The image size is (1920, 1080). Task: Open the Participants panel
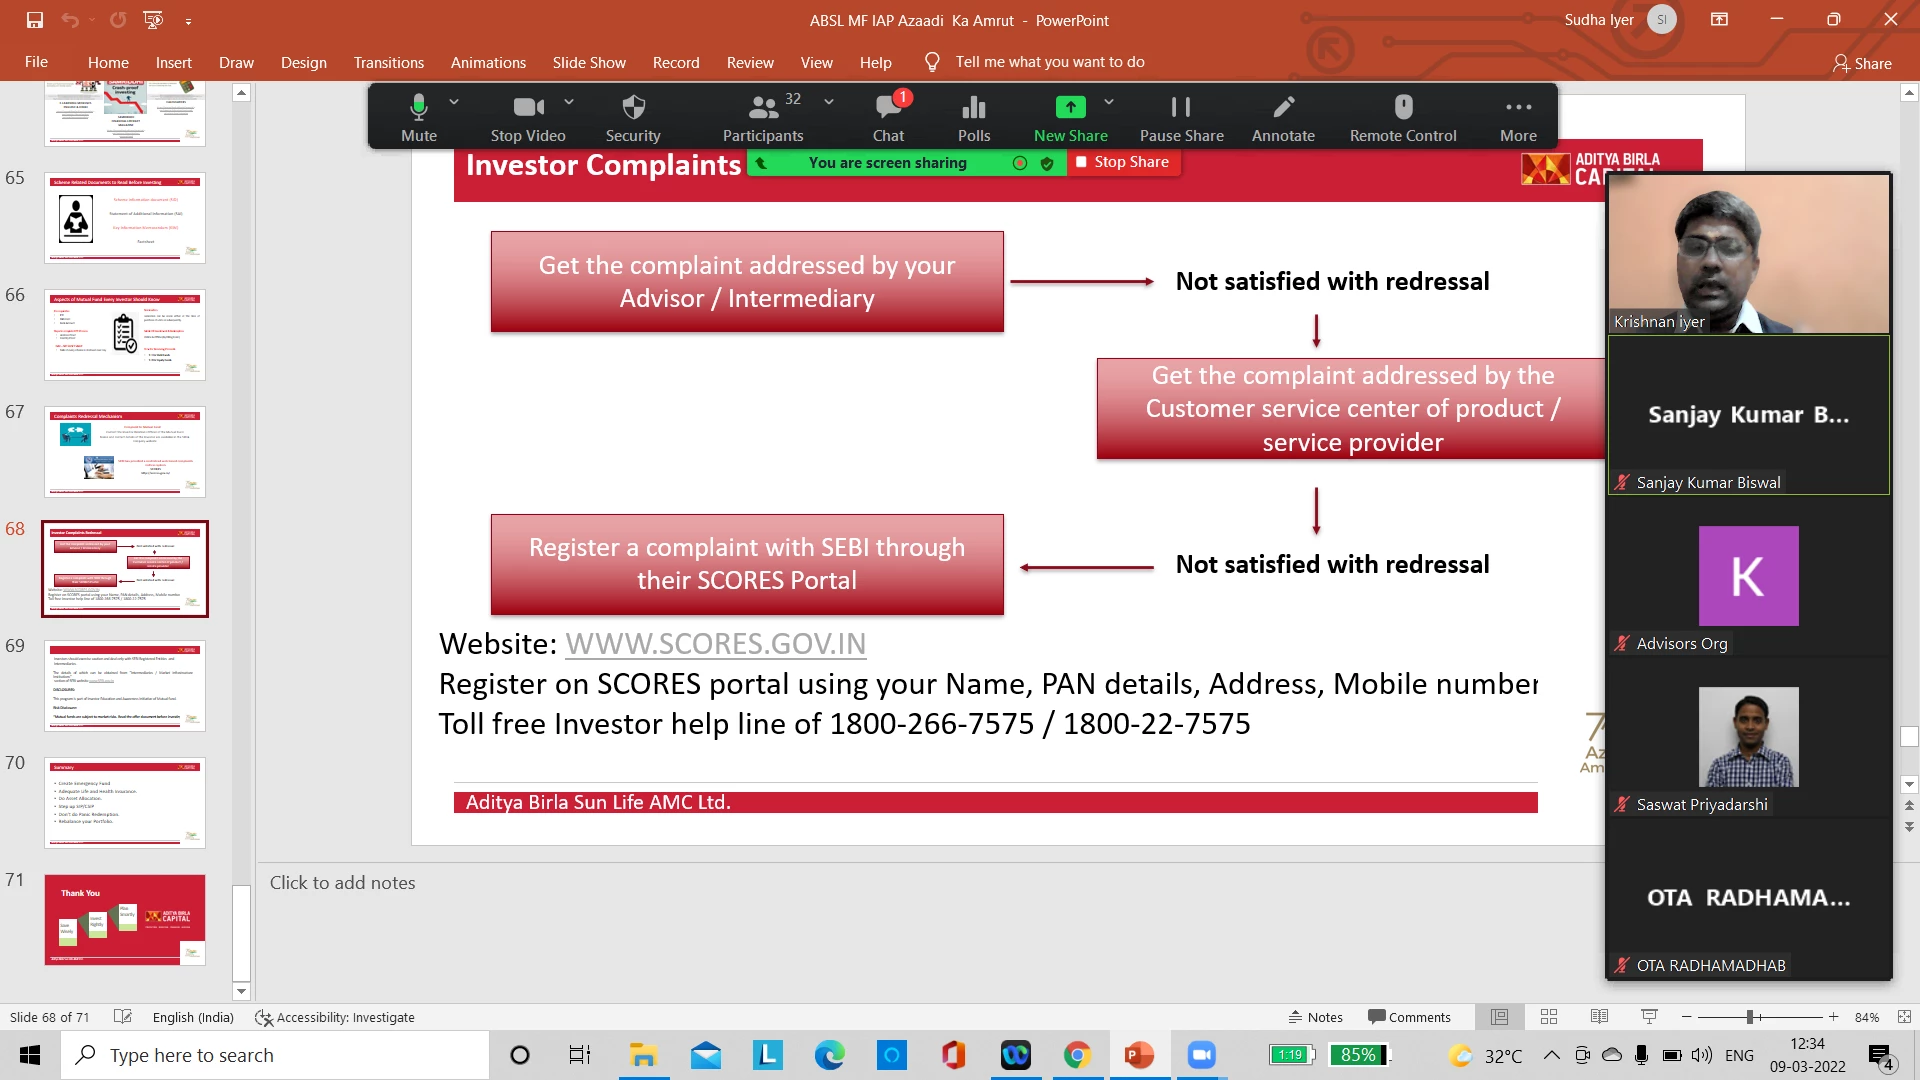763,117
